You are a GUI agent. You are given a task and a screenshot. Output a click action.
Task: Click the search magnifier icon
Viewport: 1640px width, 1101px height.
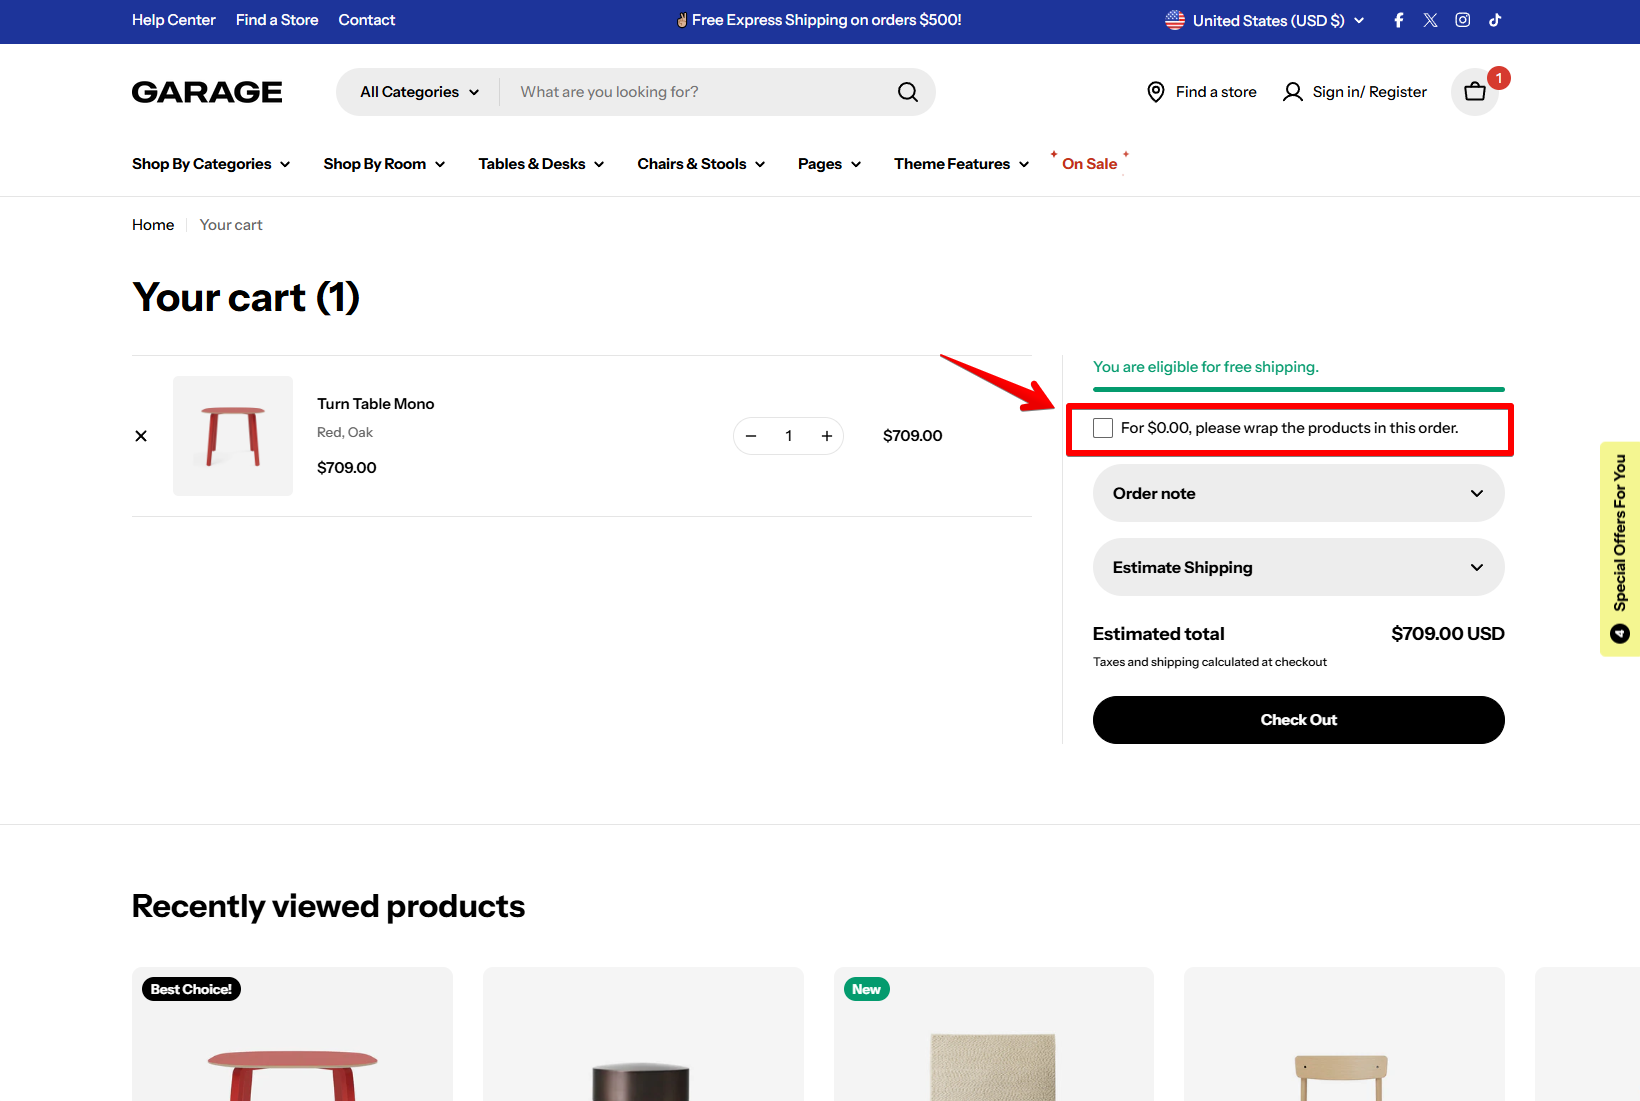click(907, 92)
